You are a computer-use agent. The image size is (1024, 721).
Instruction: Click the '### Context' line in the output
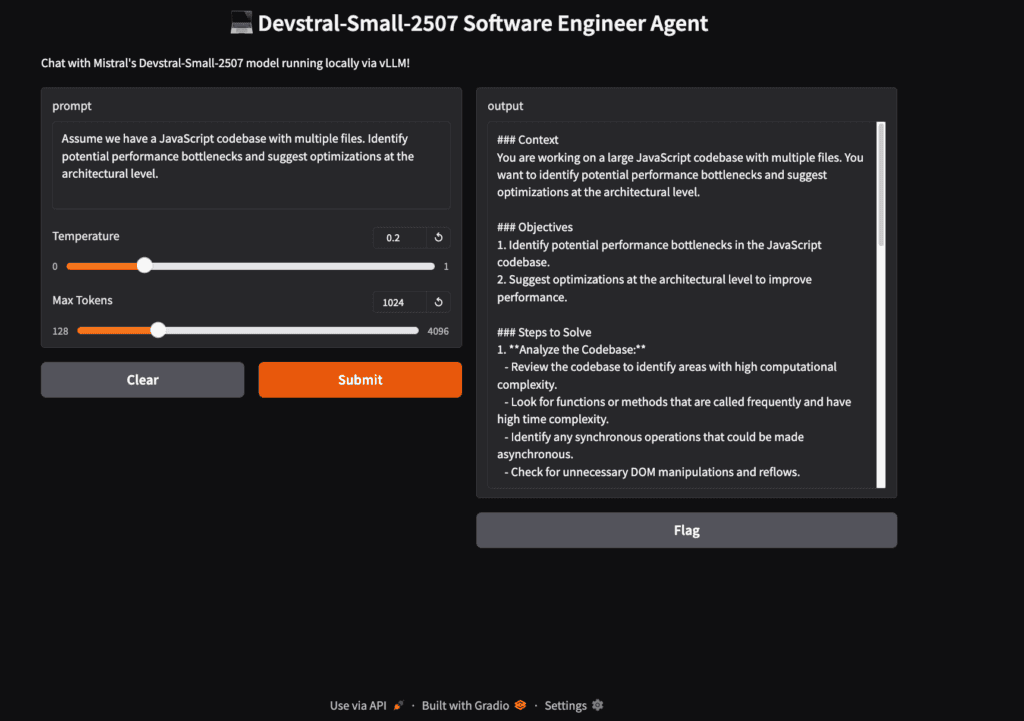tap(528, 140)
